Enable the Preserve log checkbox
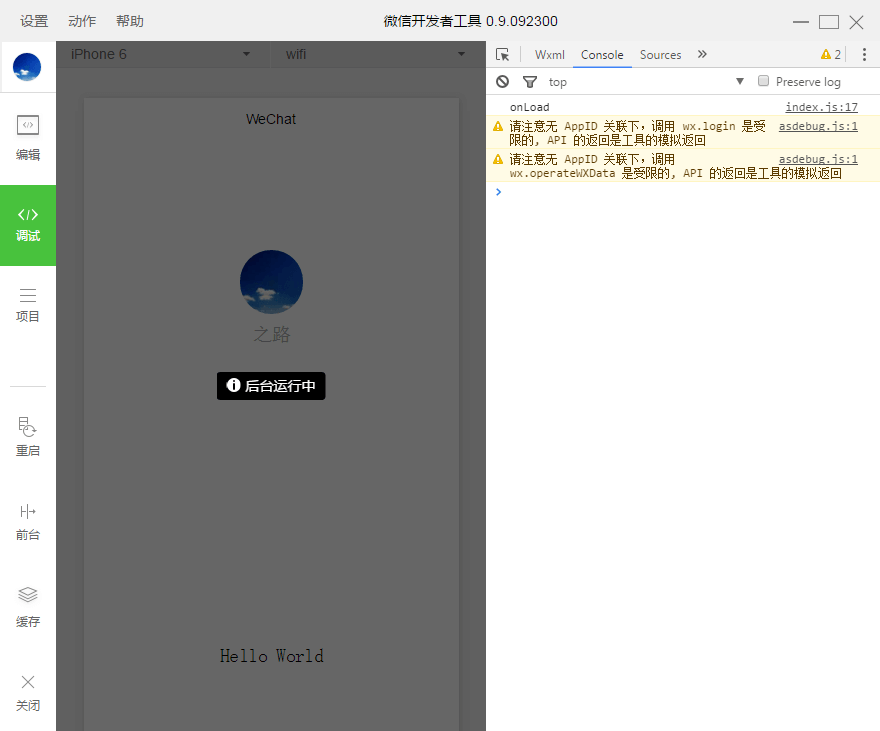This screenshot has height=731, width=880. tap(763, 81)
